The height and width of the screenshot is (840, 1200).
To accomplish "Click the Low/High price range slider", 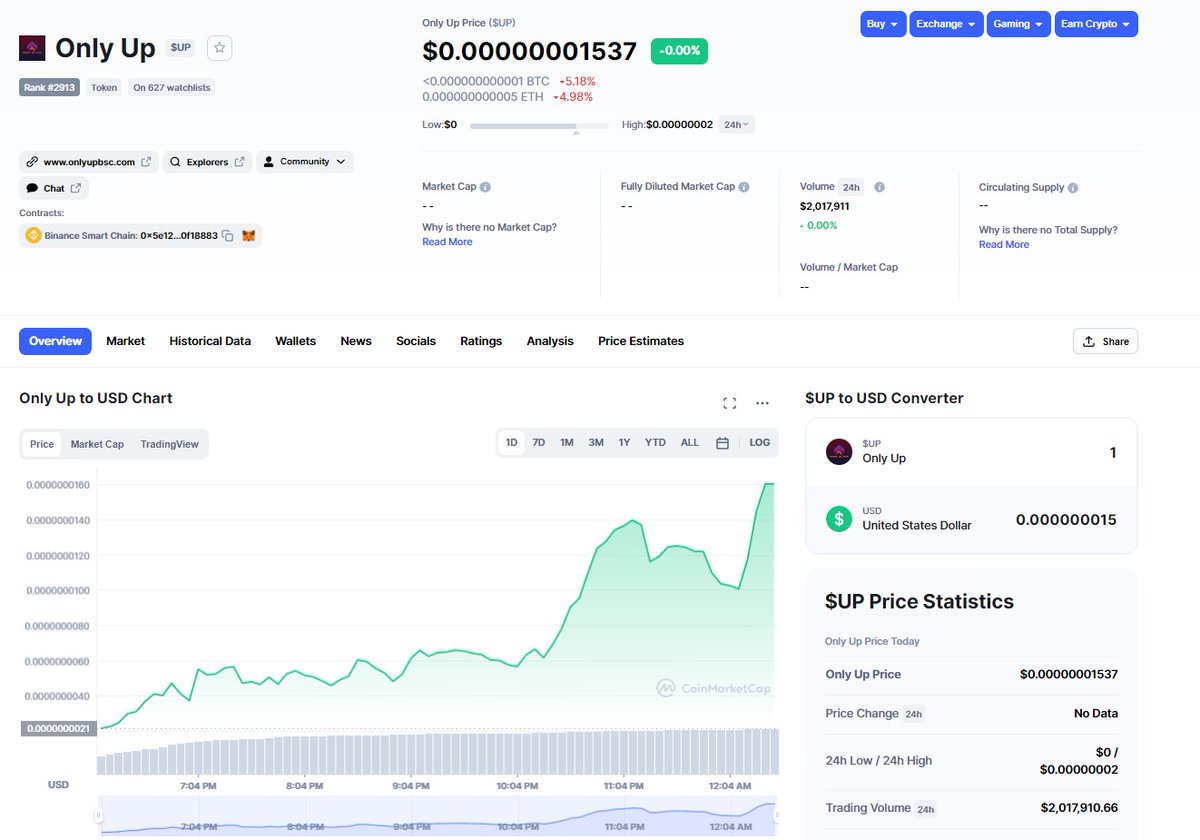I will [538, 125].
